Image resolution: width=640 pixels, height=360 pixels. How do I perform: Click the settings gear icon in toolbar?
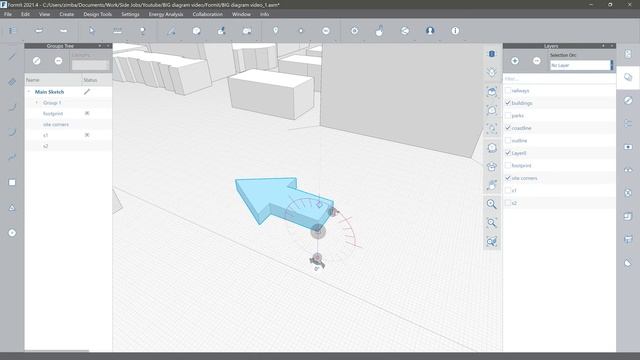coord(354,31)
